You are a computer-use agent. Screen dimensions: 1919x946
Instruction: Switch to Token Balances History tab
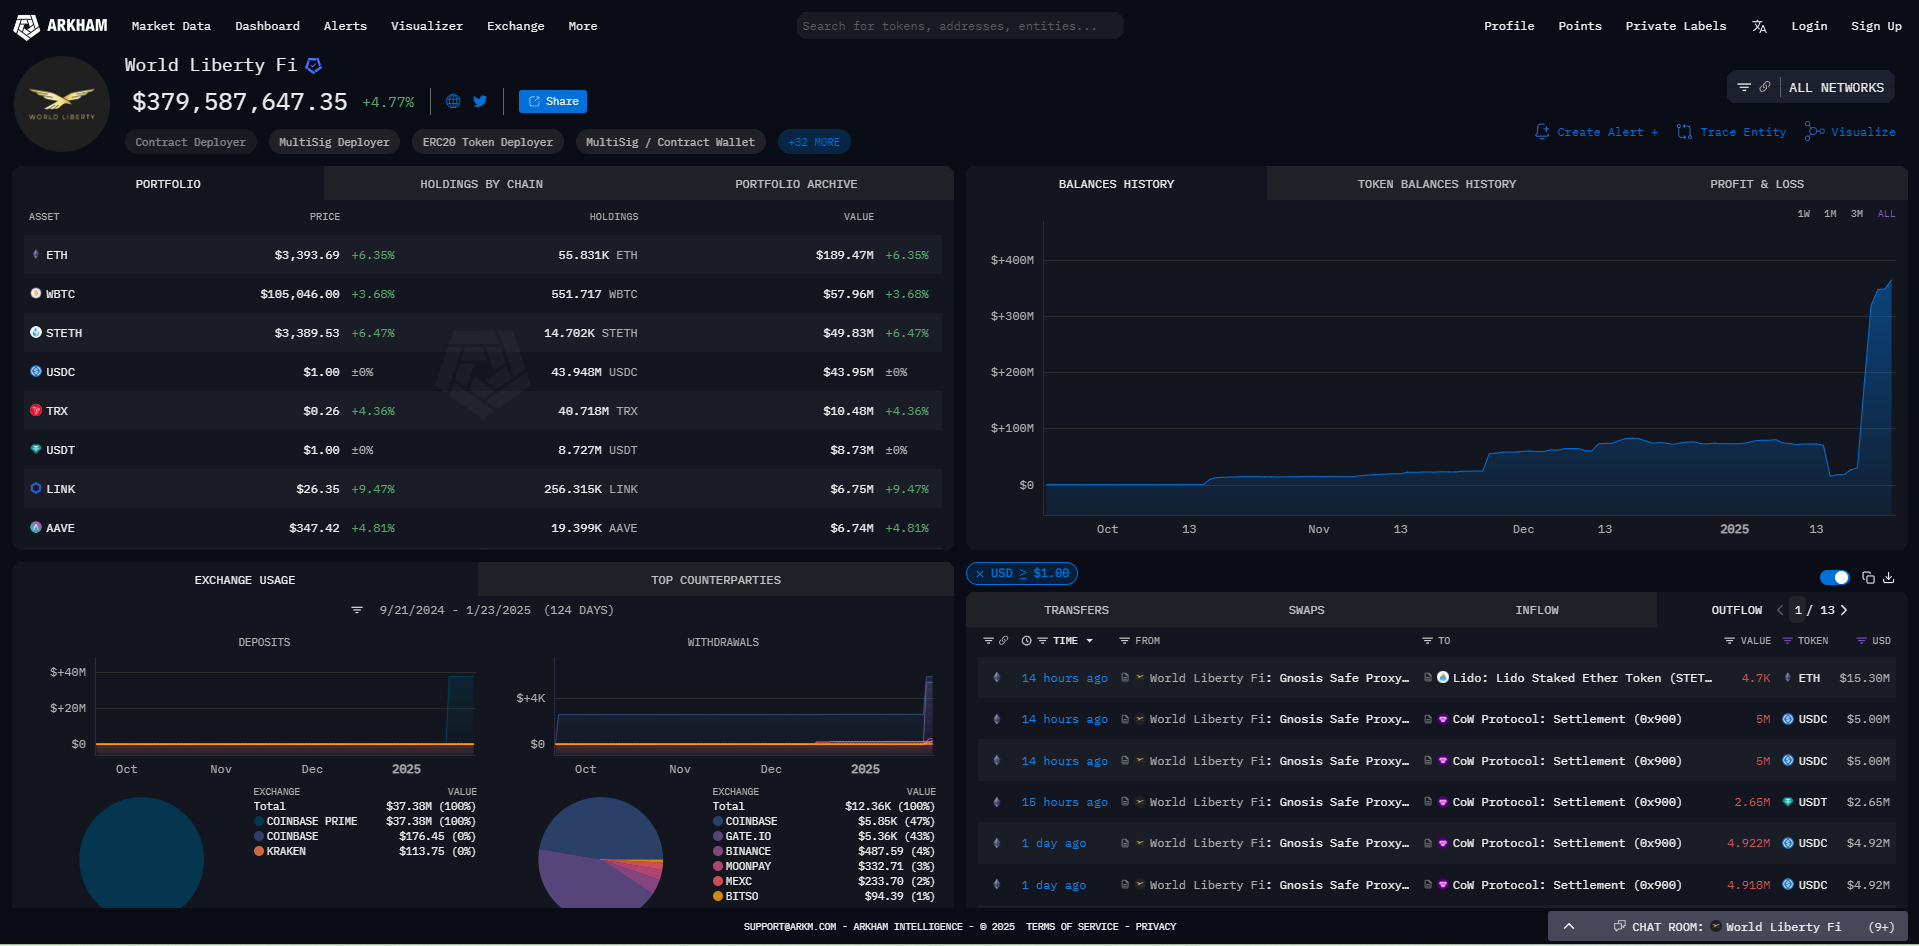[1436, 184]
